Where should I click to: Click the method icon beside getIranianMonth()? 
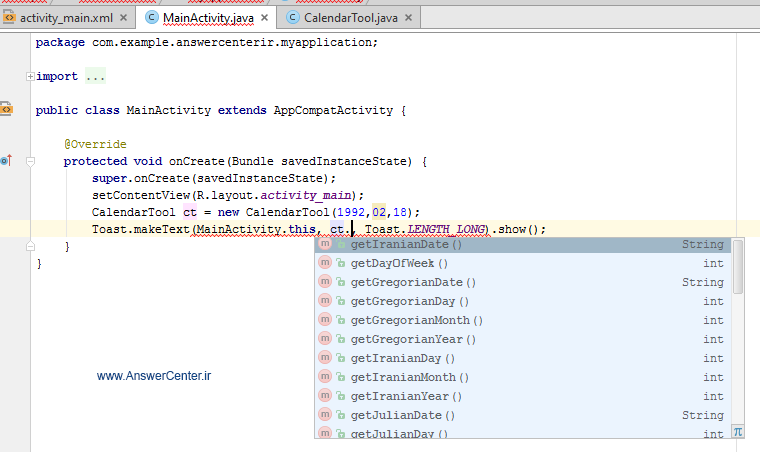[325, 376]
